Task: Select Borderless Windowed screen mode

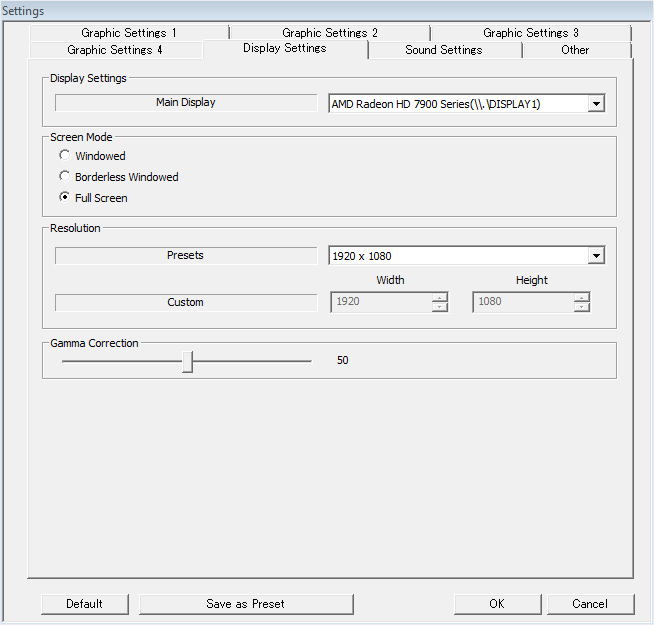Action: pyautogui.click(x=65, y=177)
